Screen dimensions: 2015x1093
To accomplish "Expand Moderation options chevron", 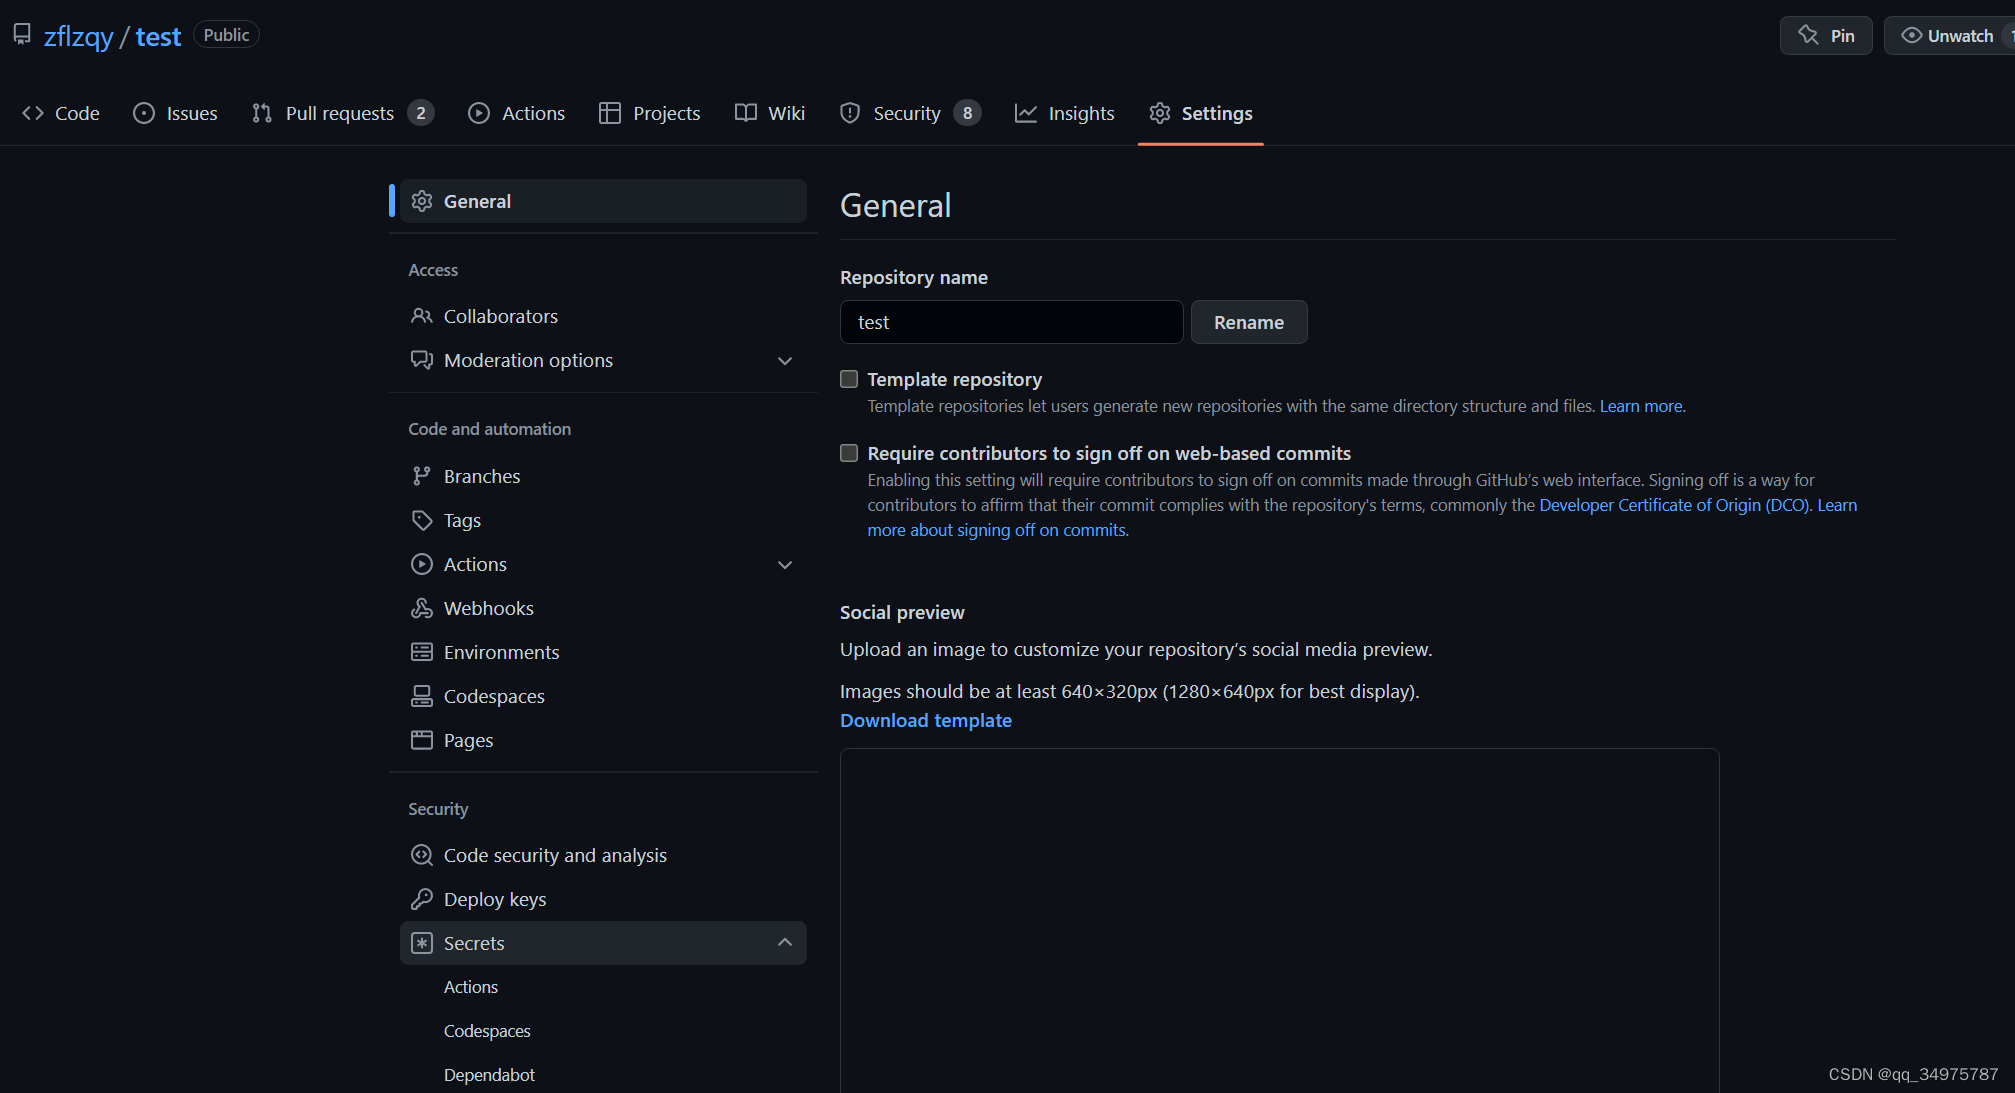I will [x=785, y=361].
